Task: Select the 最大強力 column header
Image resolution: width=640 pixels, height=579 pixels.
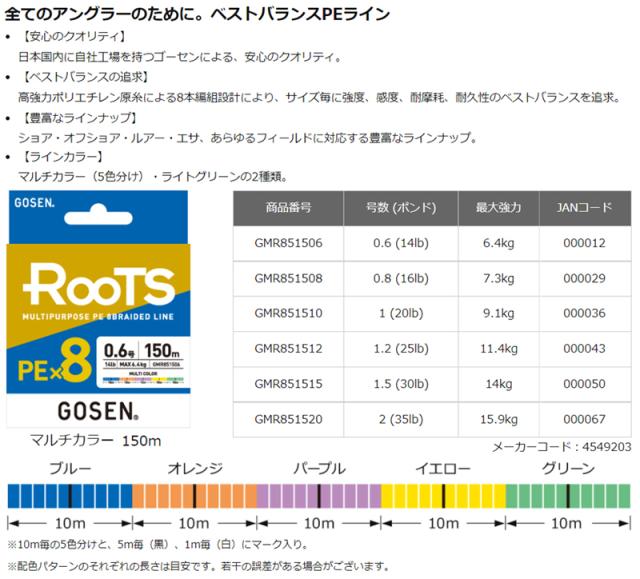Action: pos(498,208)
